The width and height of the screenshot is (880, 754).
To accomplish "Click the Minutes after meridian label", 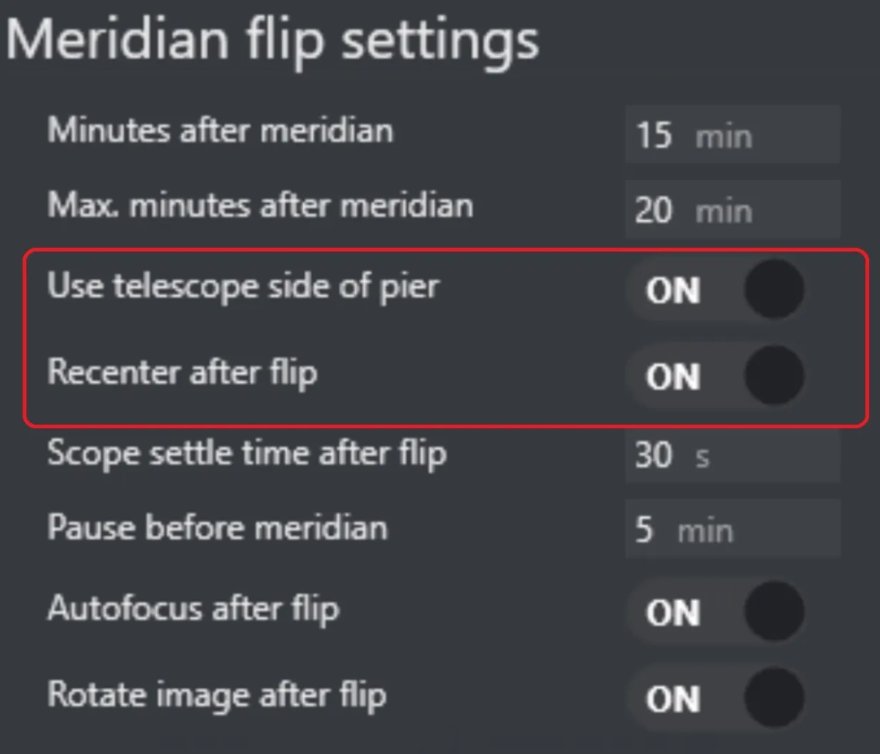I will [220, 130].
